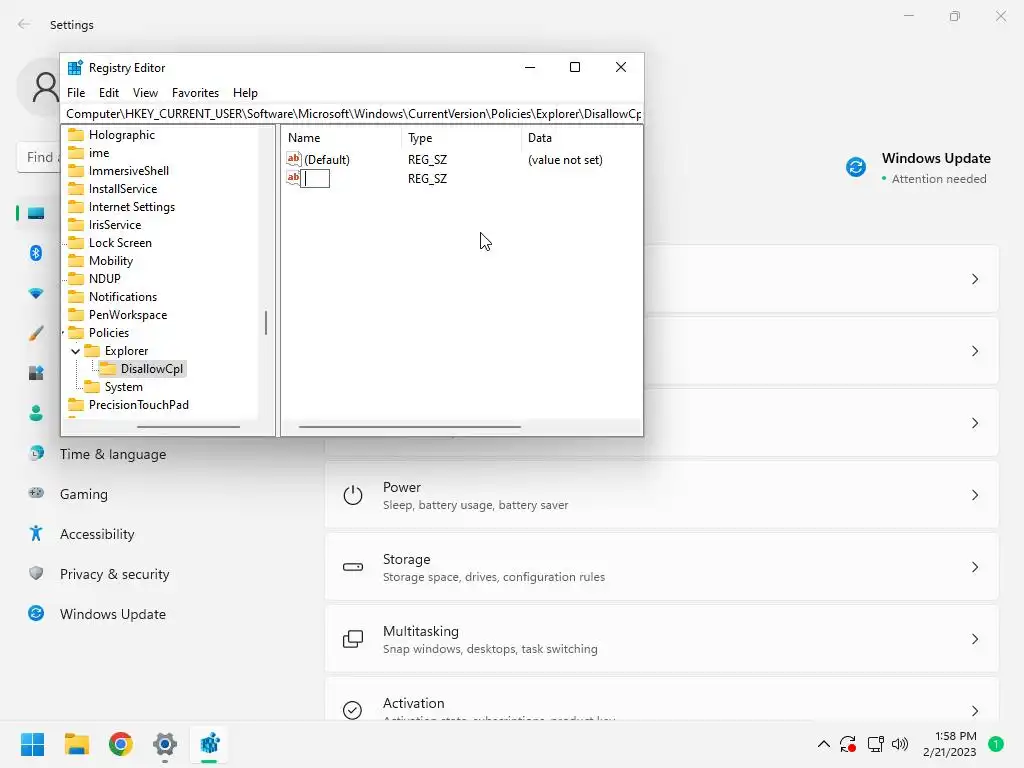Image resolution: width=1024 pixels, height=768 pixels.
Task: Click the Windows Update sync icon in header
Action: click(856, 167)
